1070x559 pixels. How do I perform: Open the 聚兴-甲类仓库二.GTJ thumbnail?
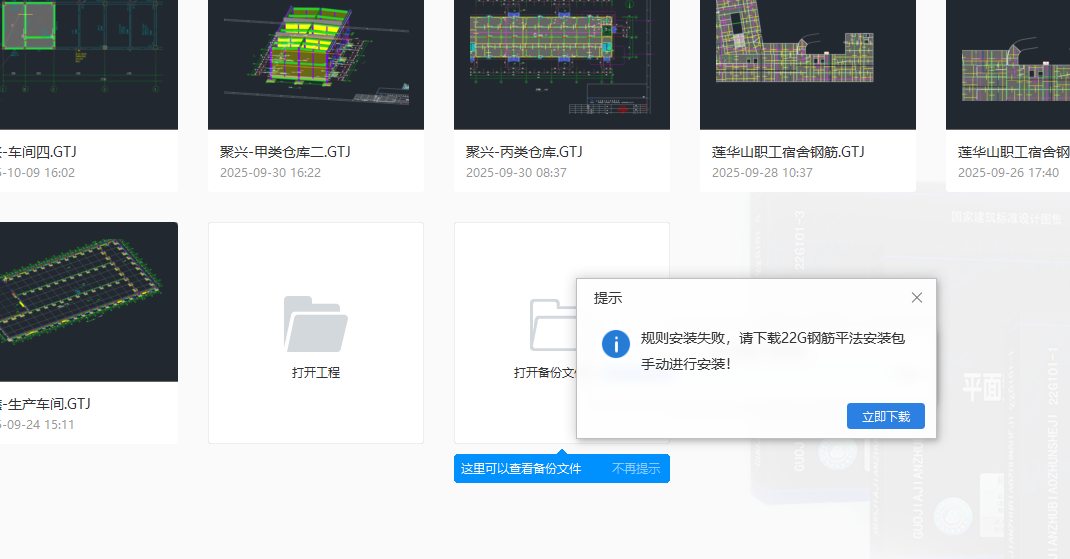tap(316, 63)
